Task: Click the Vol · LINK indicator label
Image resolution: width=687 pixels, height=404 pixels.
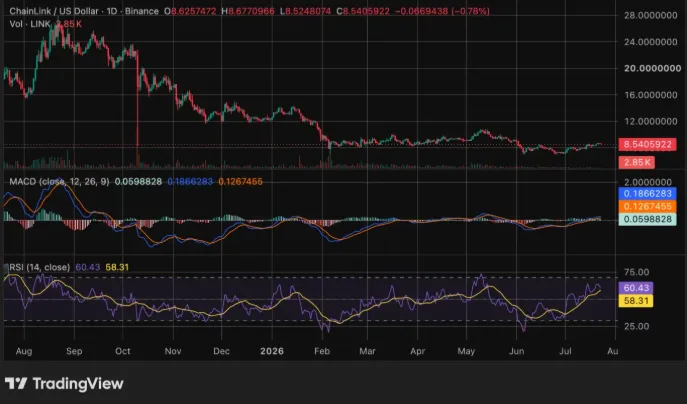Action: (x=30, y=24)
